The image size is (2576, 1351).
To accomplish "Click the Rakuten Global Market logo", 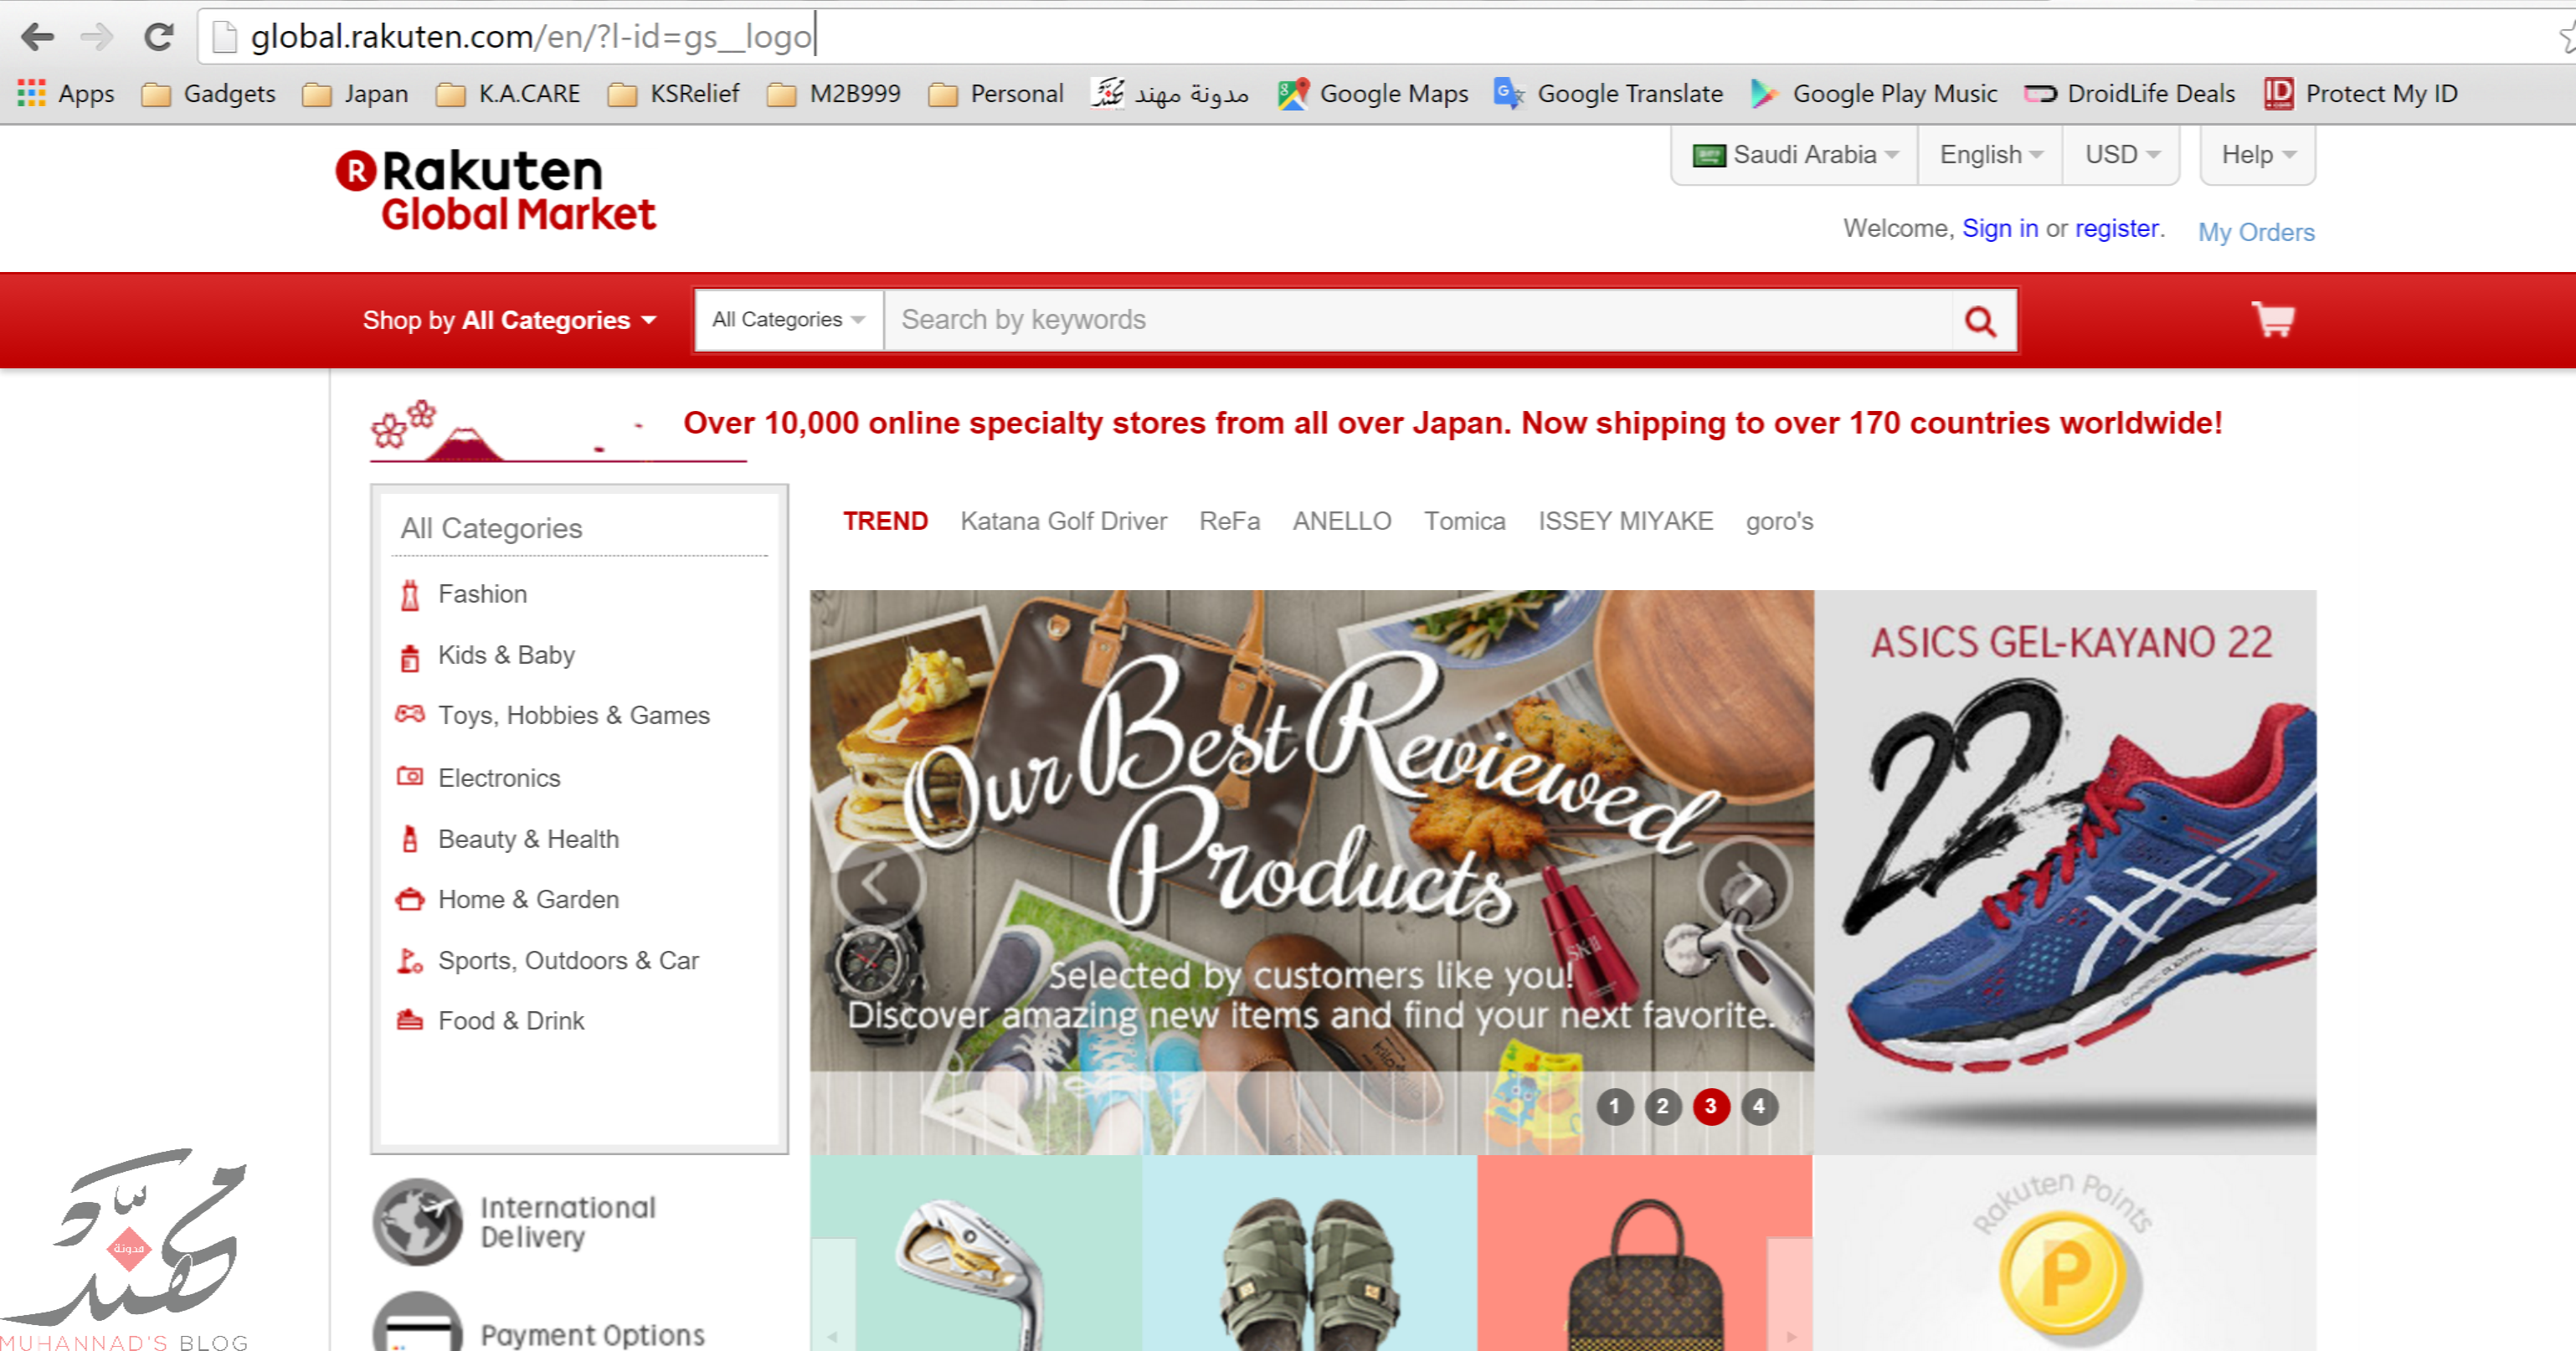I will pos(496,191).
